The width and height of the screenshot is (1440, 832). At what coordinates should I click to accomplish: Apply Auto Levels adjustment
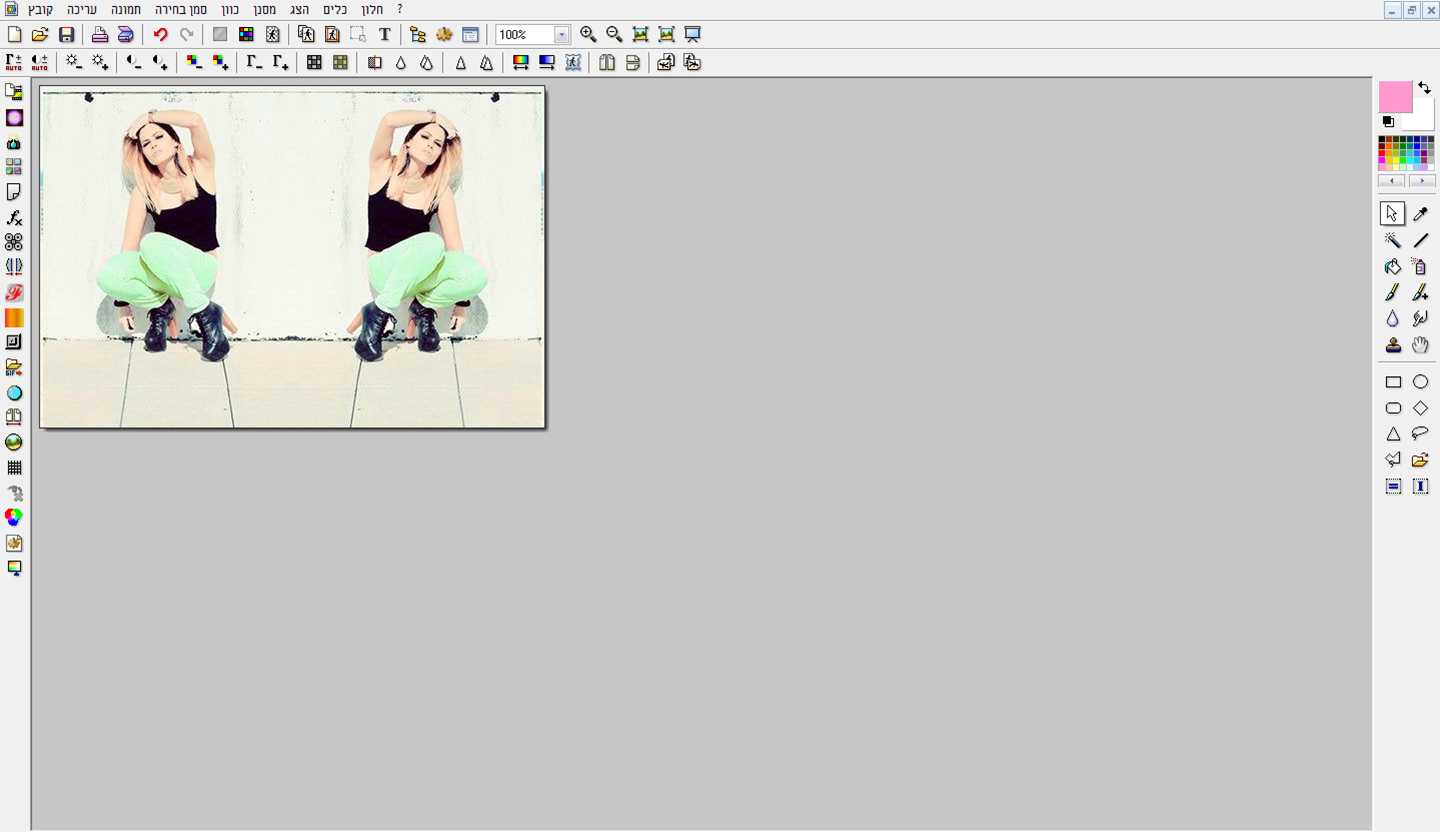pos(14,62)
